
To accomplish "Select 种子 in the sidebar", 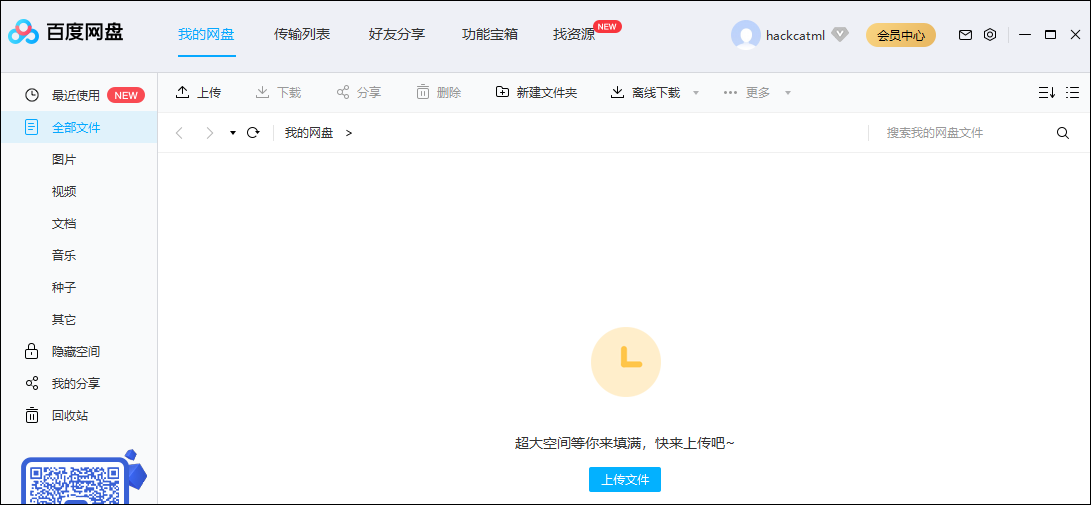I will [64, 287].
